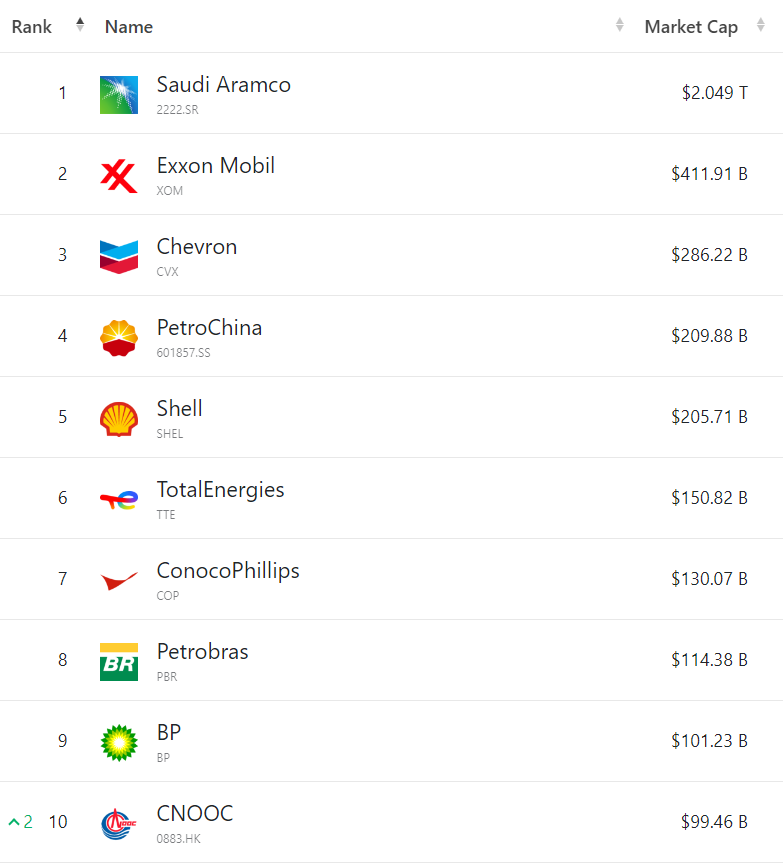Click the Shell company name

(179, 408)
